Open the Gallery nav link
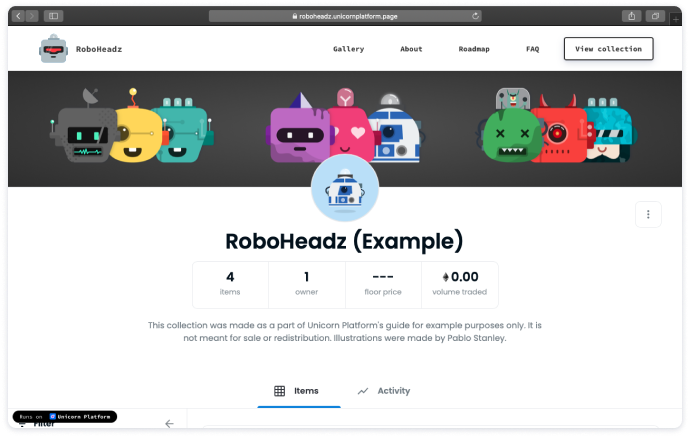 [x=348, y=49]
